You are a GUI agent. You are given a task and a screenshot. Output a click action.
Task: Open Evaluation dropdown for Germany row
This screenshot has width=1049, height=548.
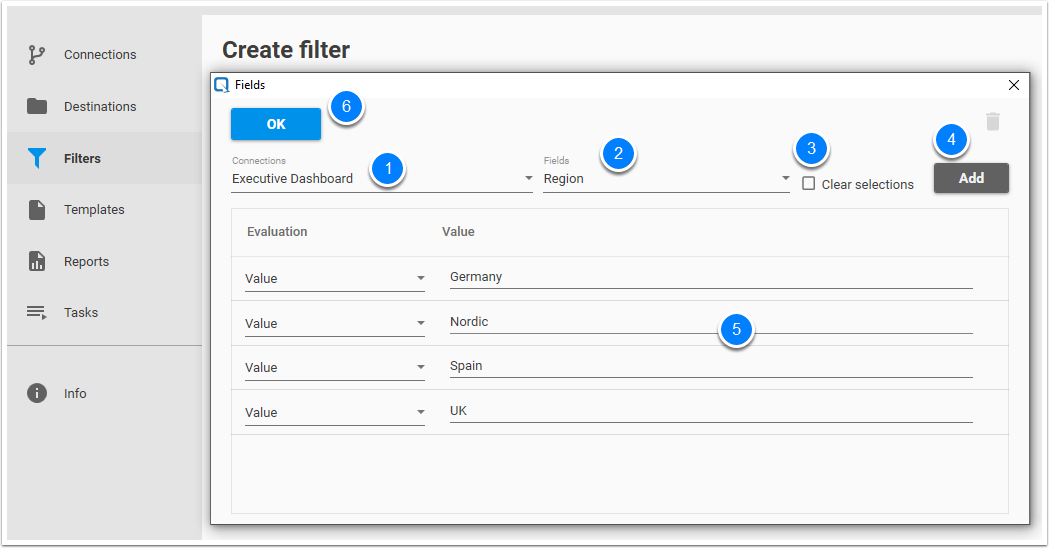click(335, 278)
